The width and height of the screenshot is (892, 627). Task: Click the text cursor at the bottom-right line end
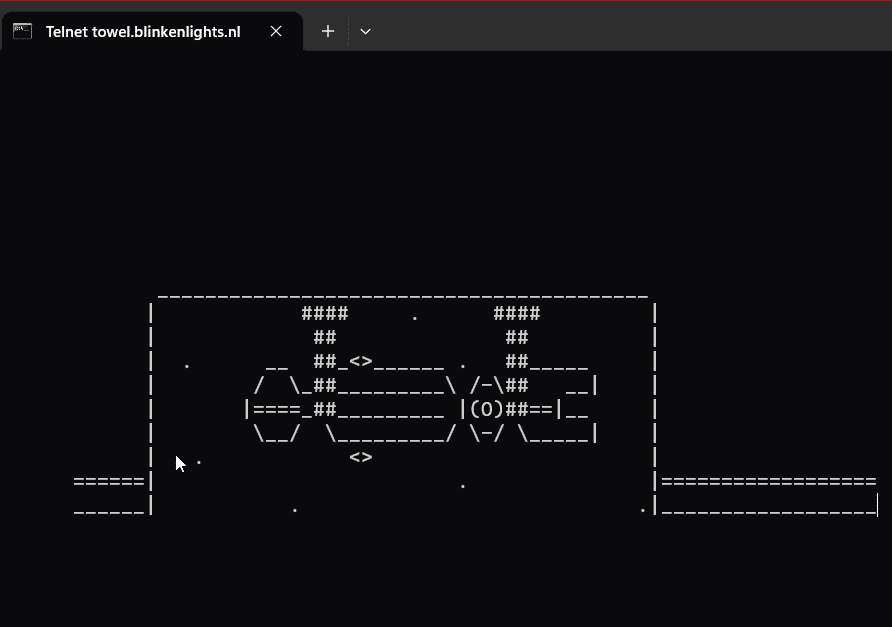pos(877,507)
